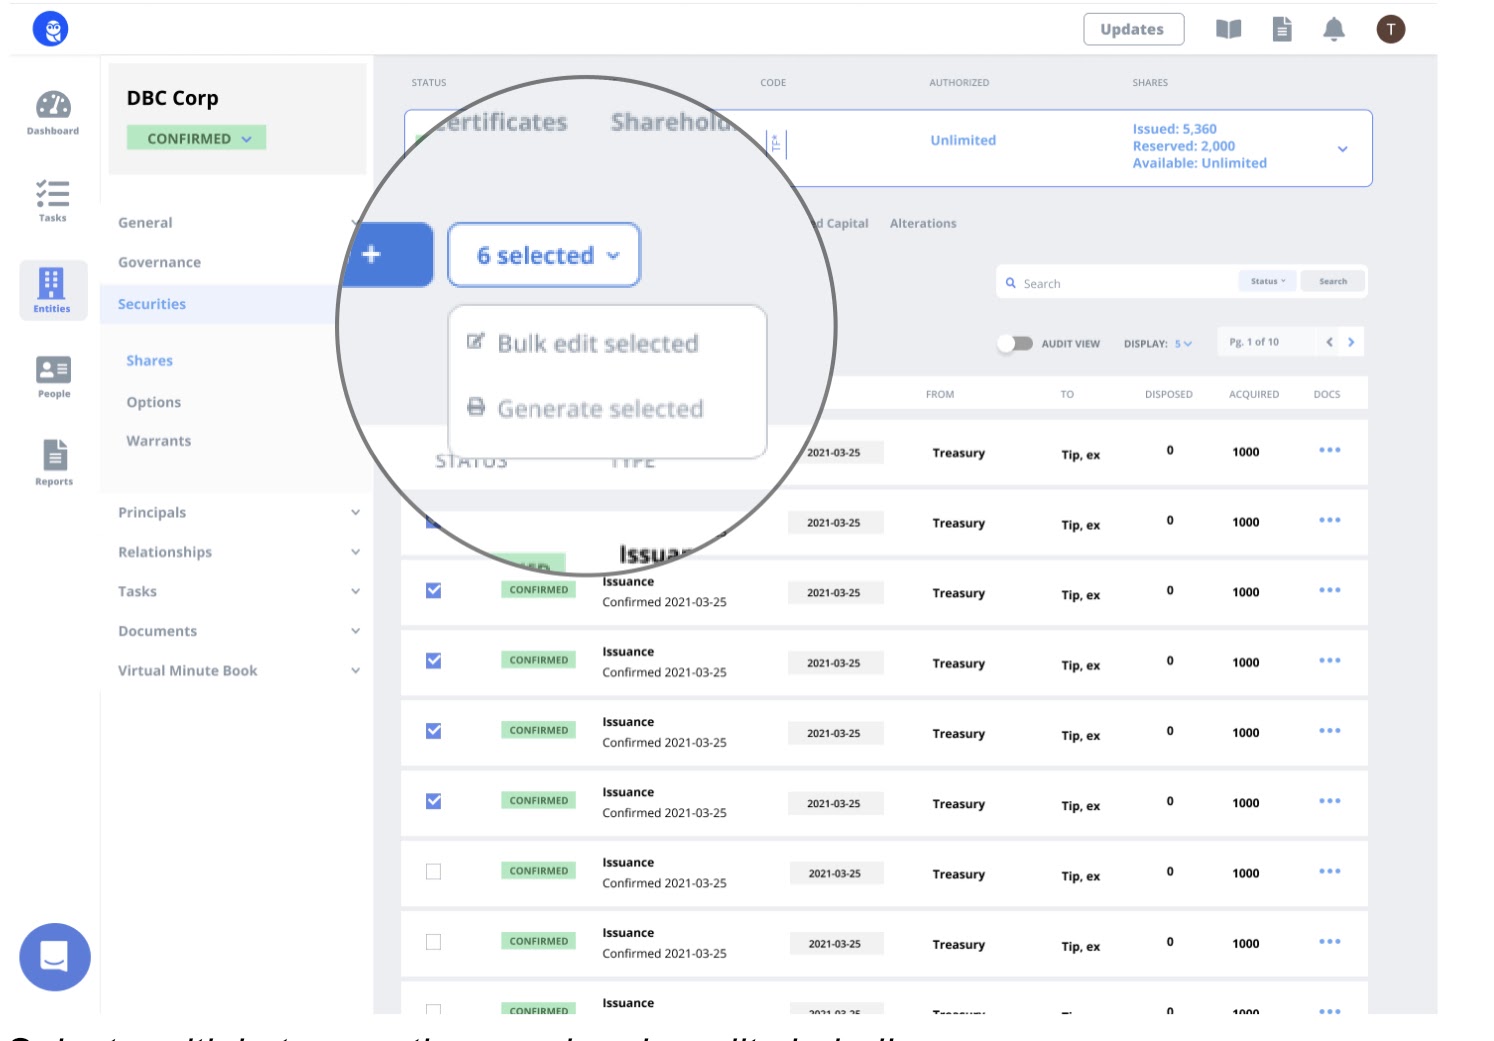Open the Dashboard from sidebar

tap(53, 112)
